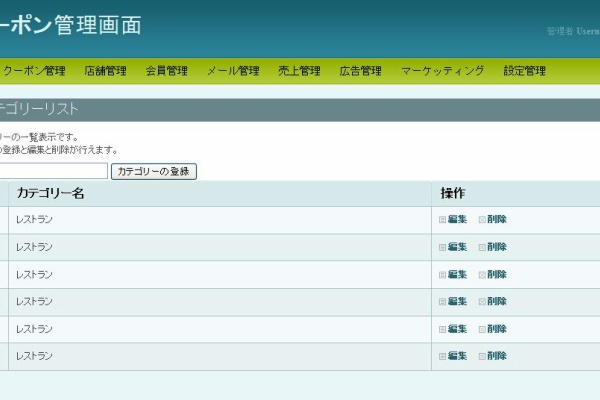The width and height of the screenshot is (600, 400).
Task: Click delete icon in fifth レストラン row
Action: click(482, 329)
